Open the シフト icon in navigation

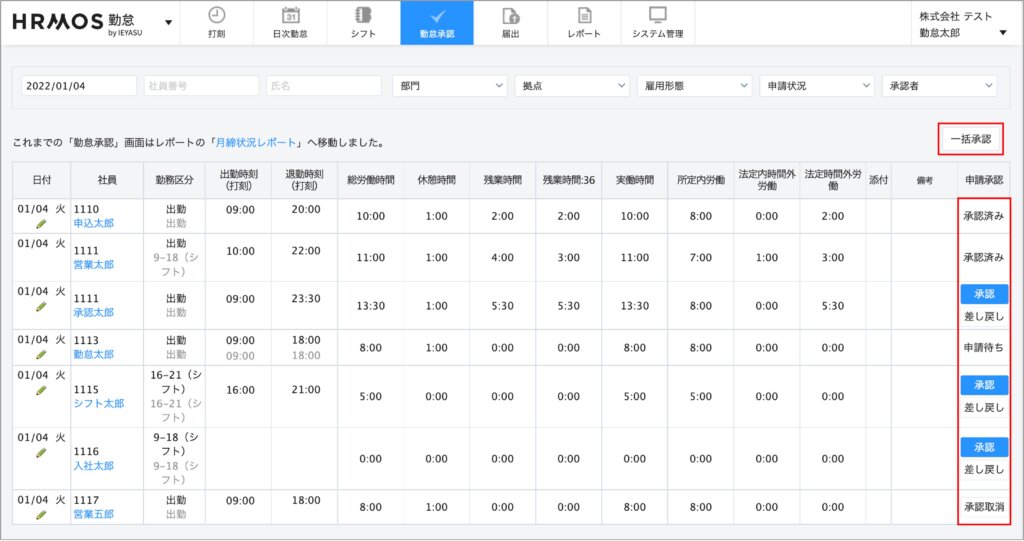(364, 16)
